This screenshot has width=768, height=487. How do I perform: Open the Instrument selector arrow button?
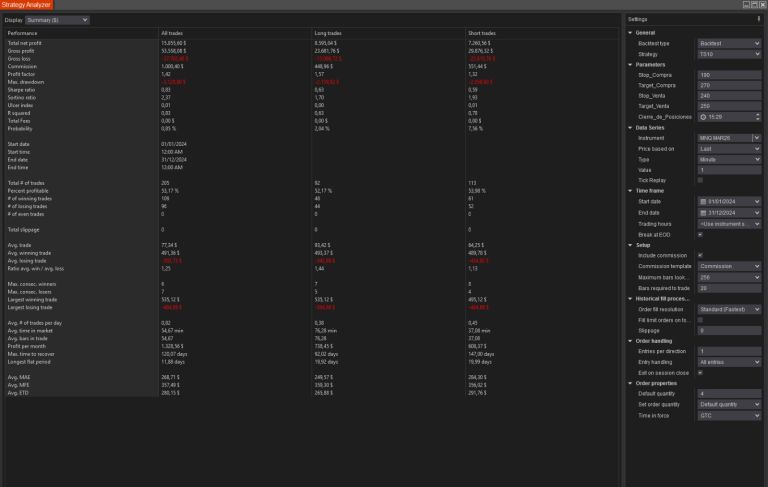[x=757, y=138]
